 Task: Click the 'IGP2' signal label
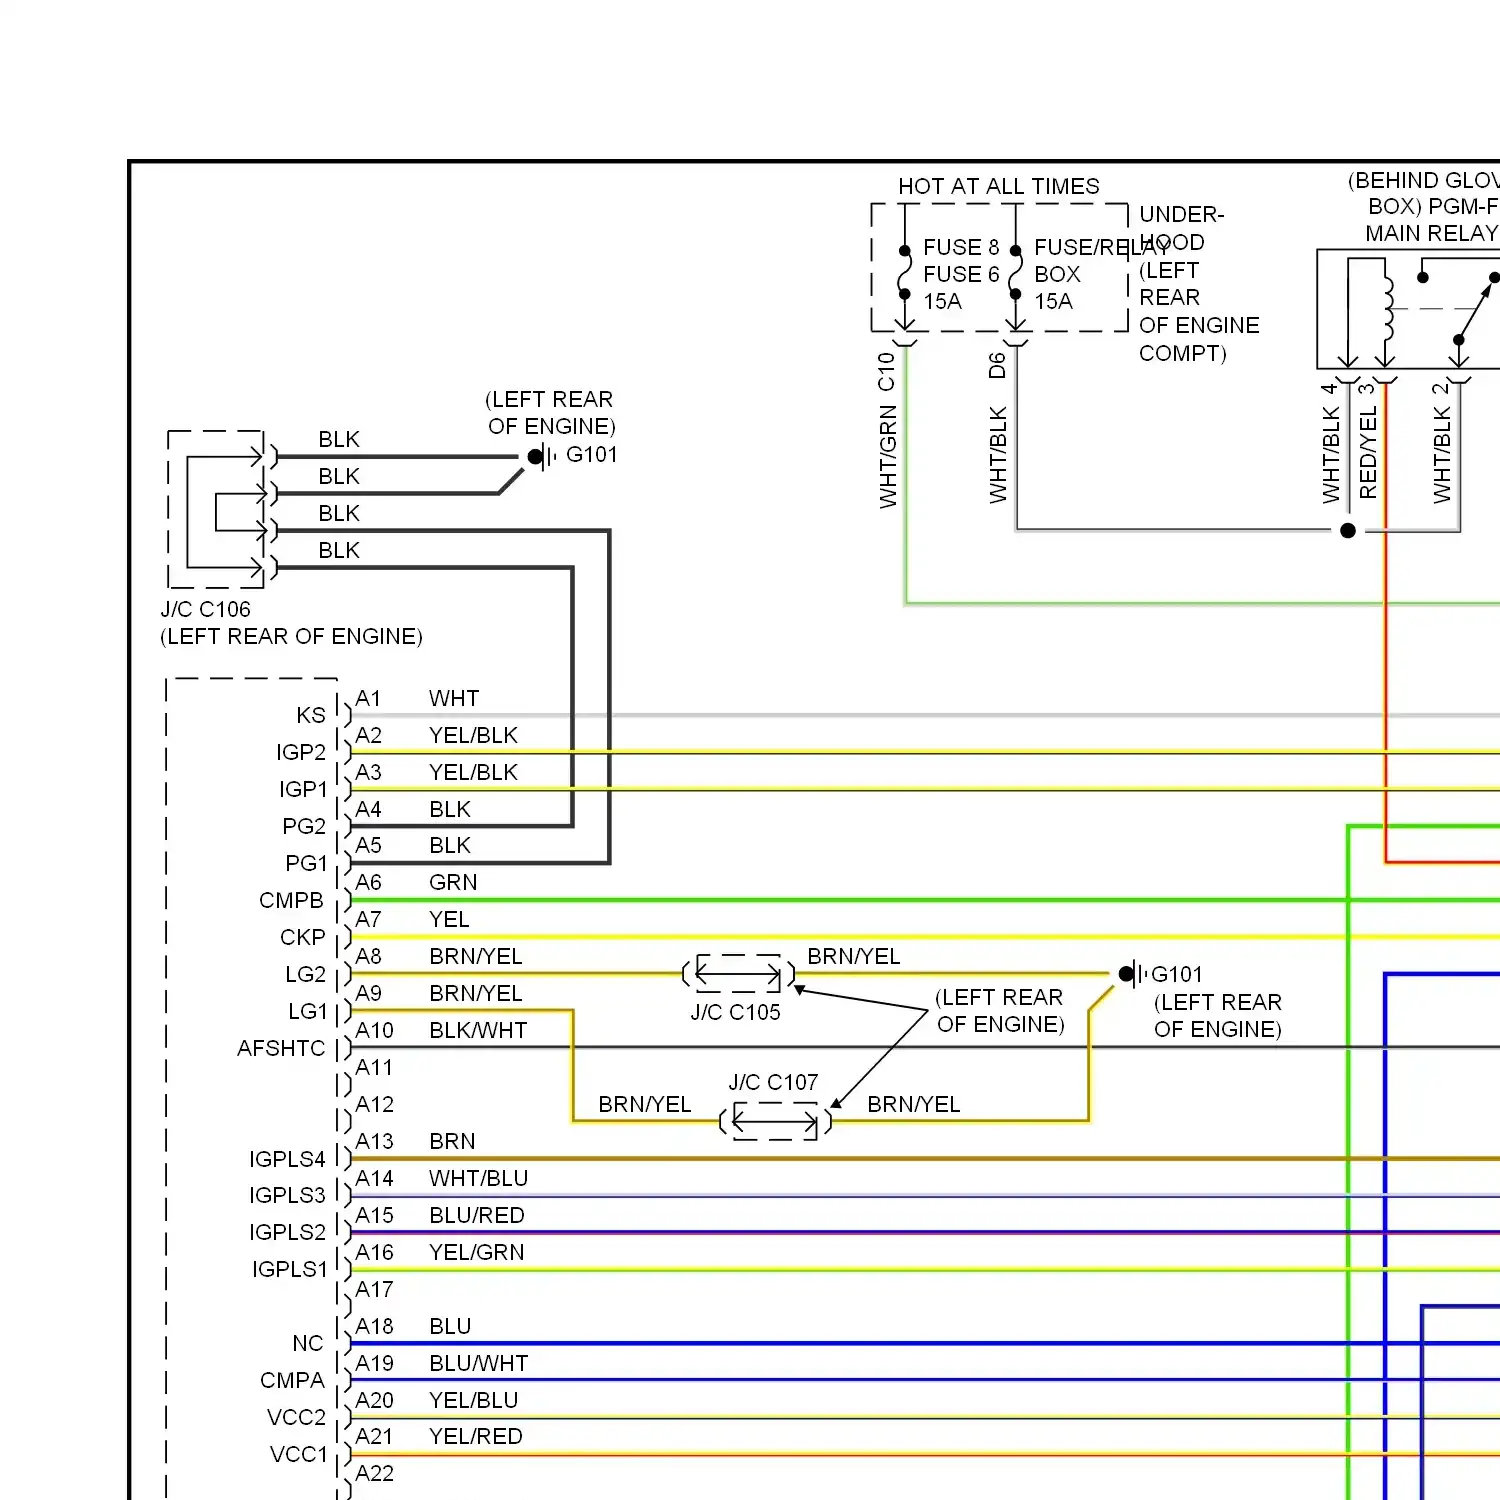tap(301, 753)
